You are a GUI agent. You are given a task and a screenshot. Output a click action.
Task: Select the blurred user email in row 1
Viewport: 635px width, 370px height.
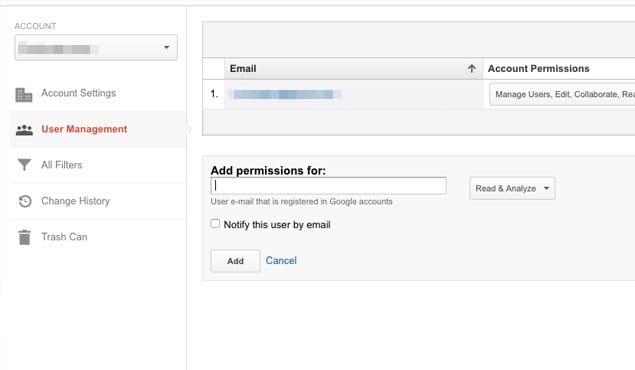[x=285, y=94]
